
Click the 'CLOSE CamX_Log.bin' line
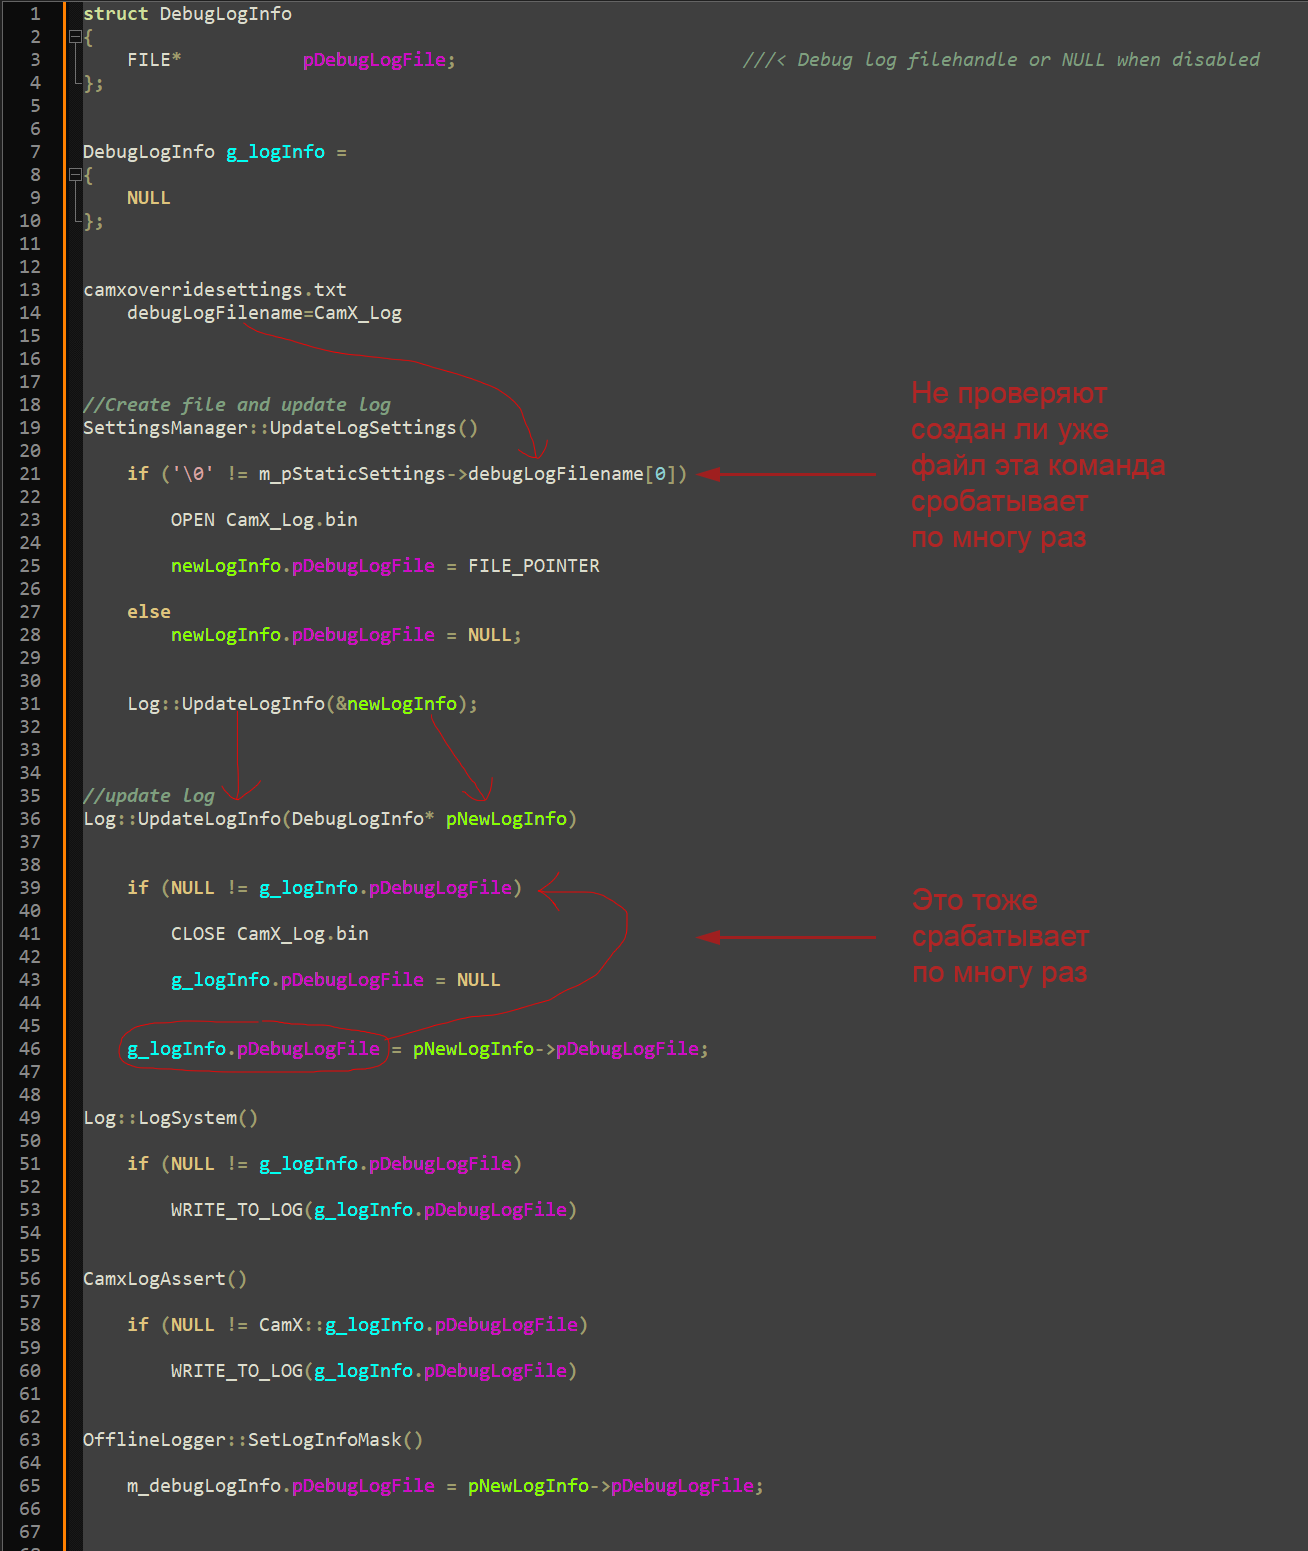(x=270, y=934)
